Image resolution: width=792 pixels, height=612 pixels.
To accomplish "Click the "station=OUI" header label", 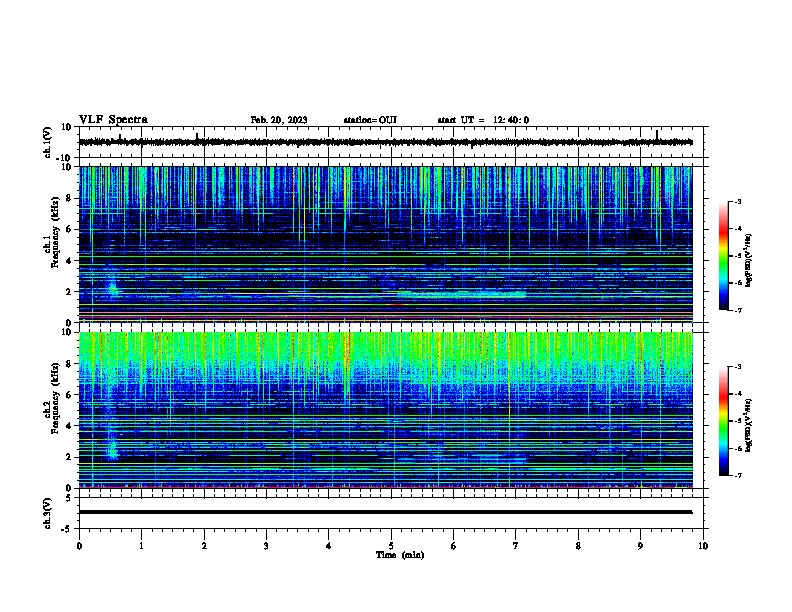I will (x=370, y=120).
